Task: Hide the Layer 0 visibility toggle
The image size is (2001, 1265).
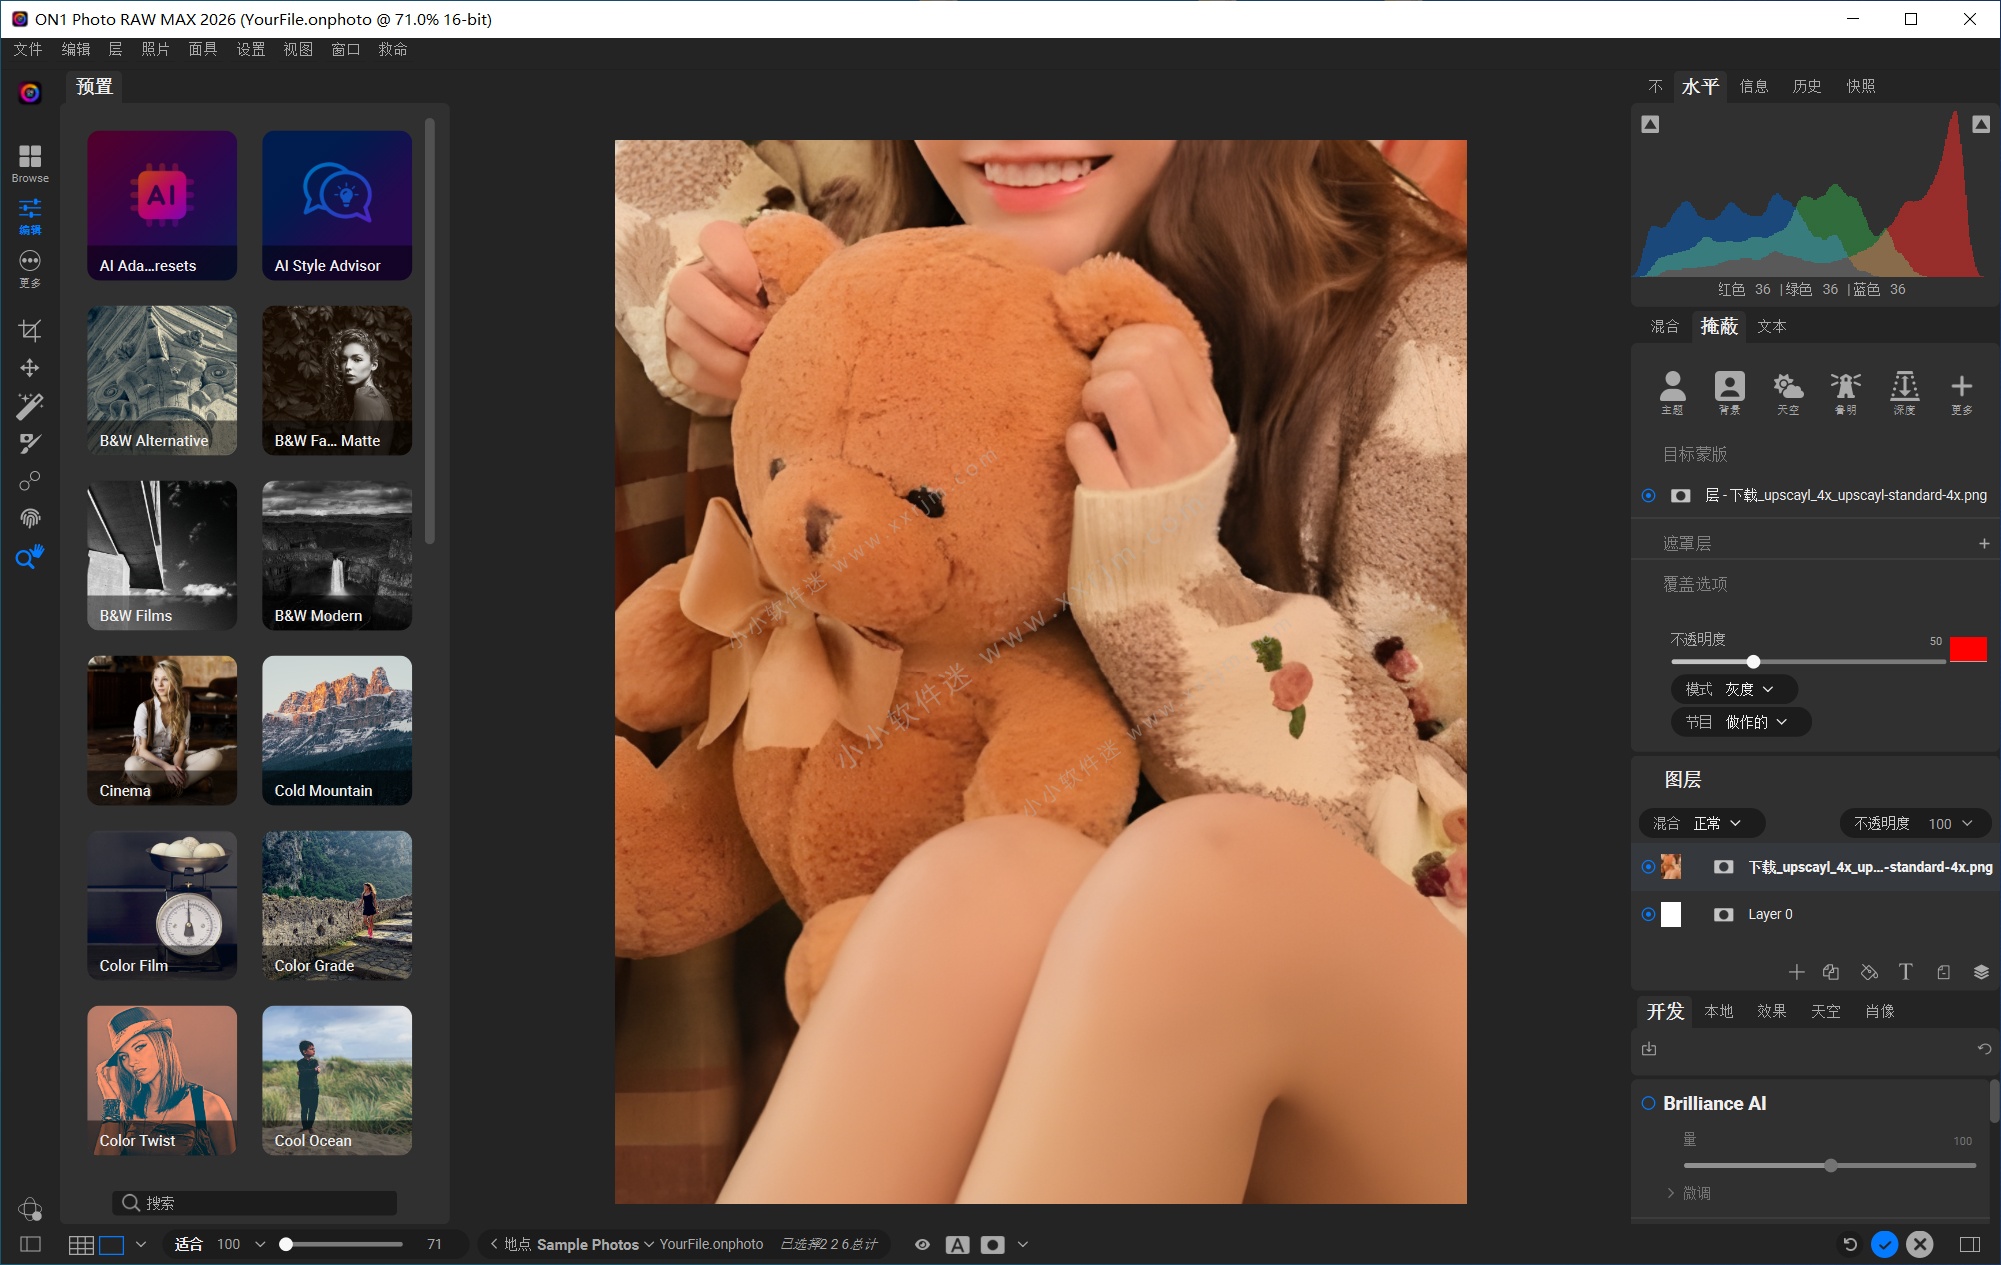Action: click(1648, 914)
